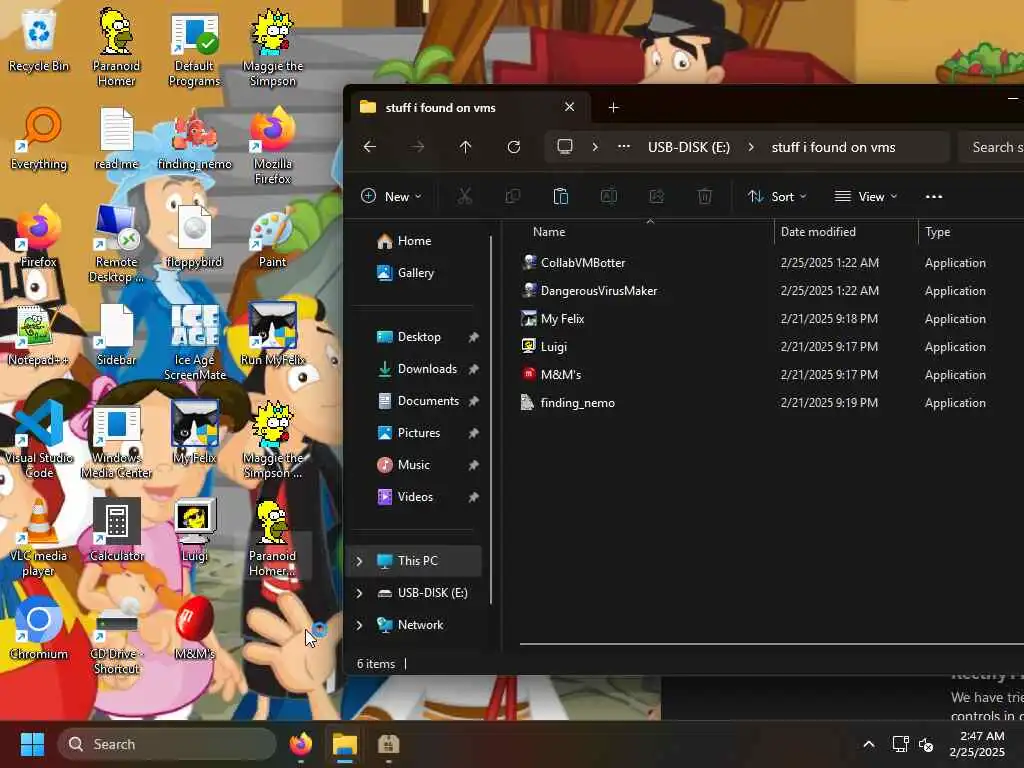Click the Refresh button in Explorer
The image size is (1024, 768).
[514, 147]
